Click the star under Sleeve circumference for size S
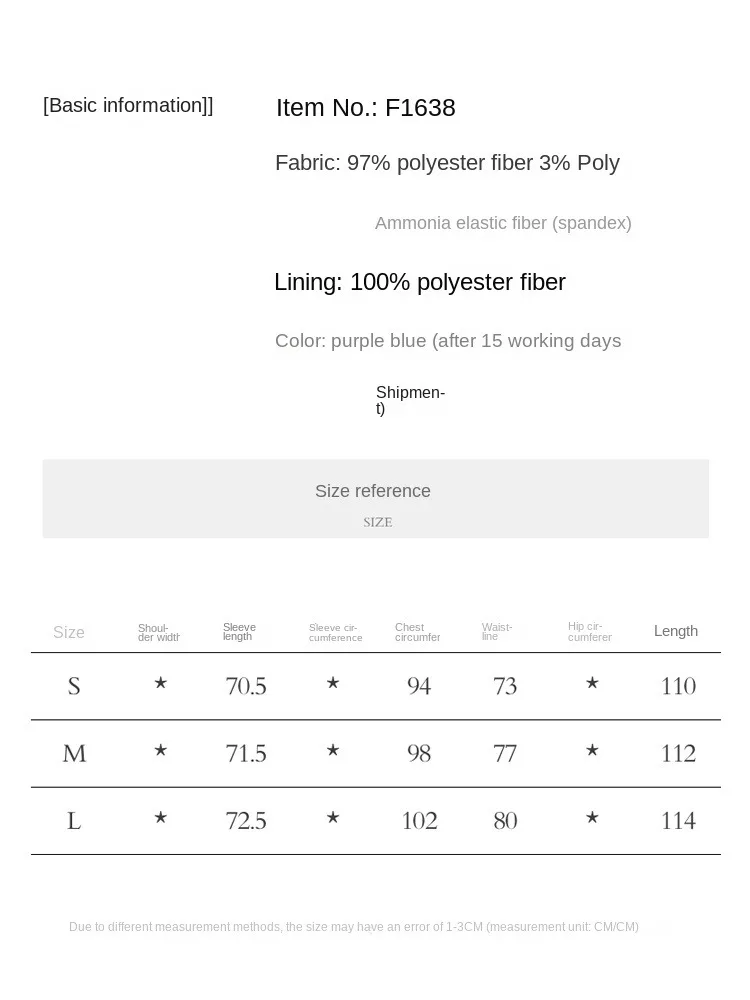The height and width of the screenshot is (1000, 750). click(x=333, y=684)
